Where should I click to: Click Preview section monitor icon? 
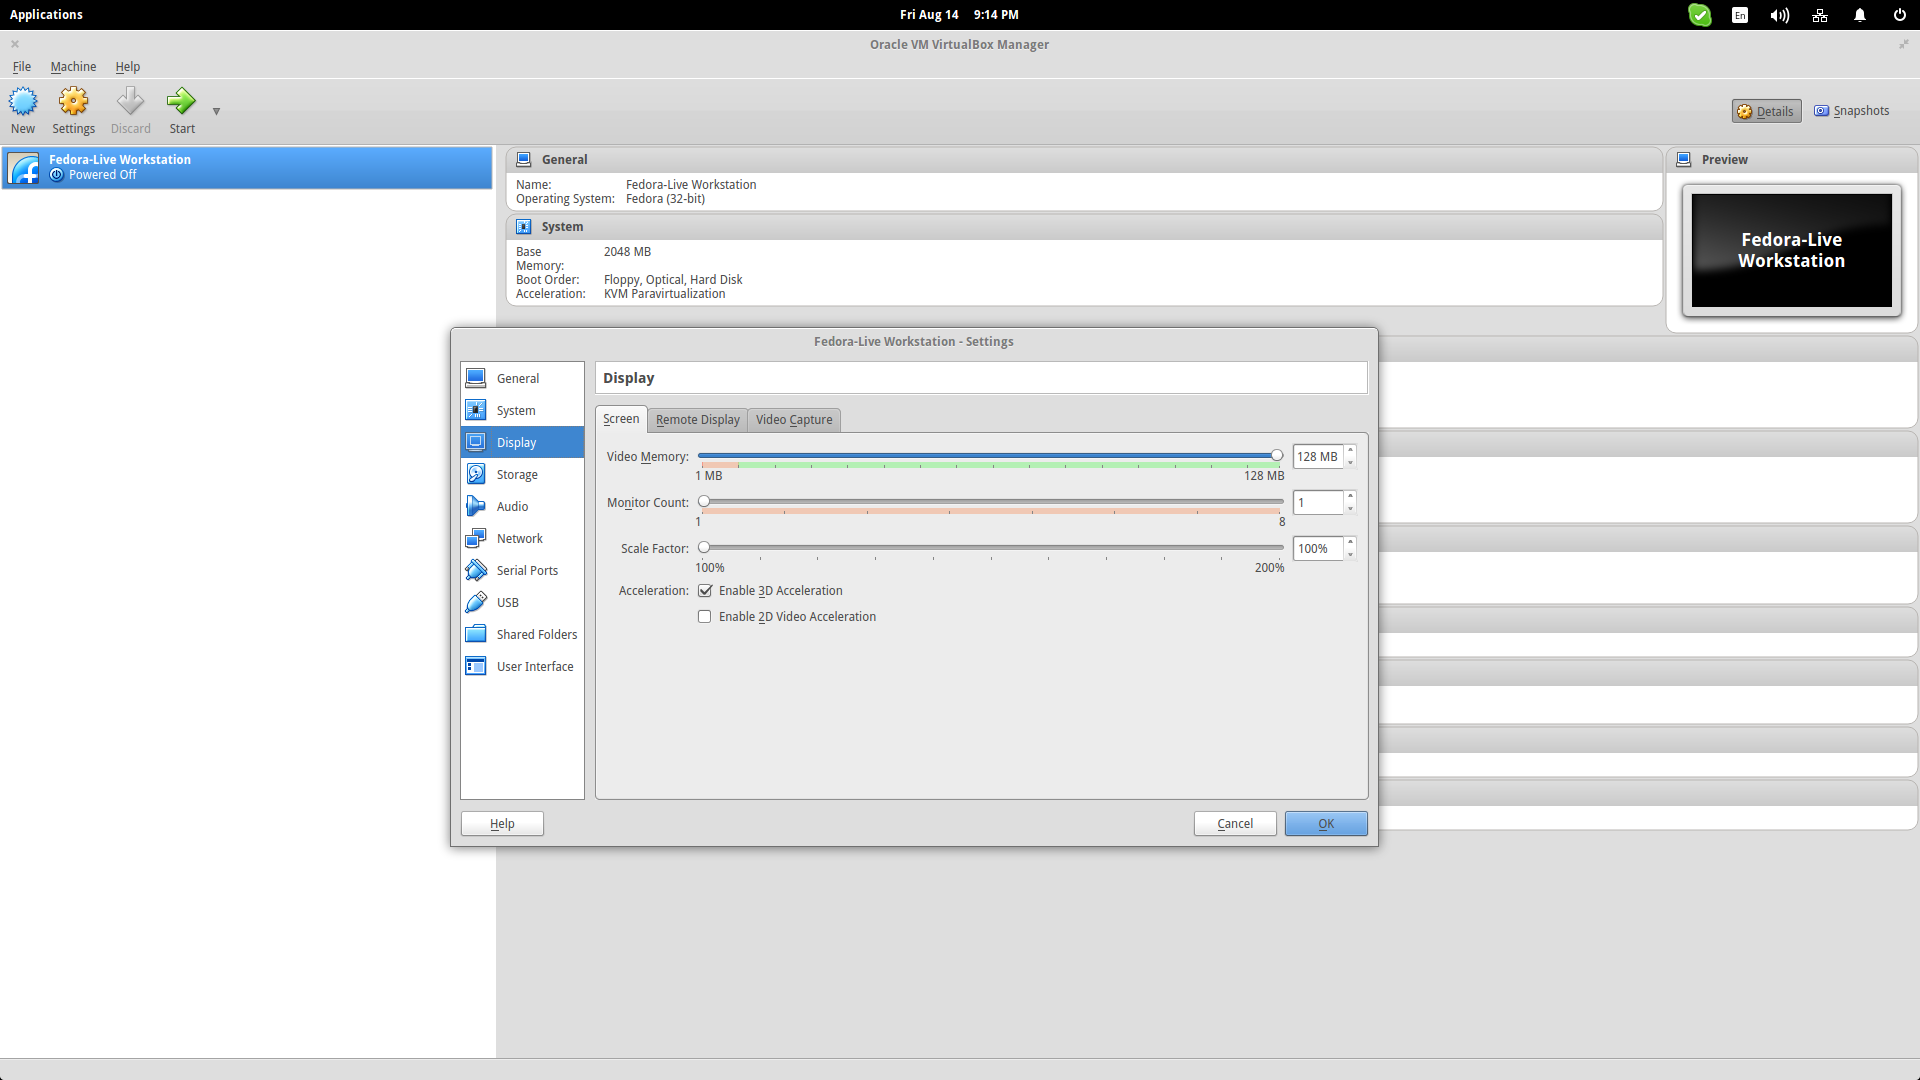point(1684,159)
